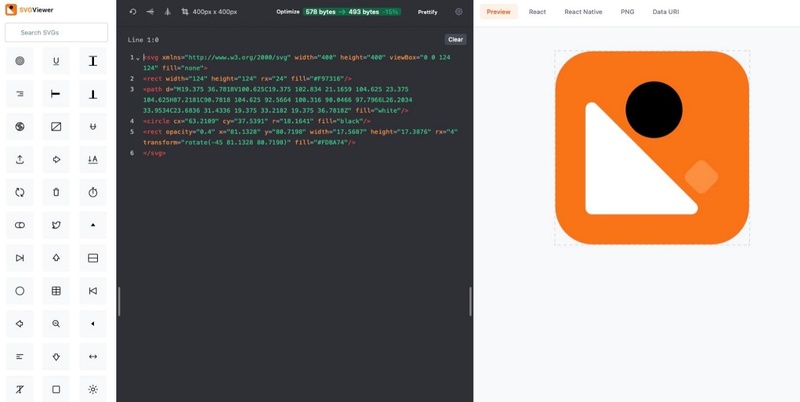Open editor settings gear icon

coord(459,12)
